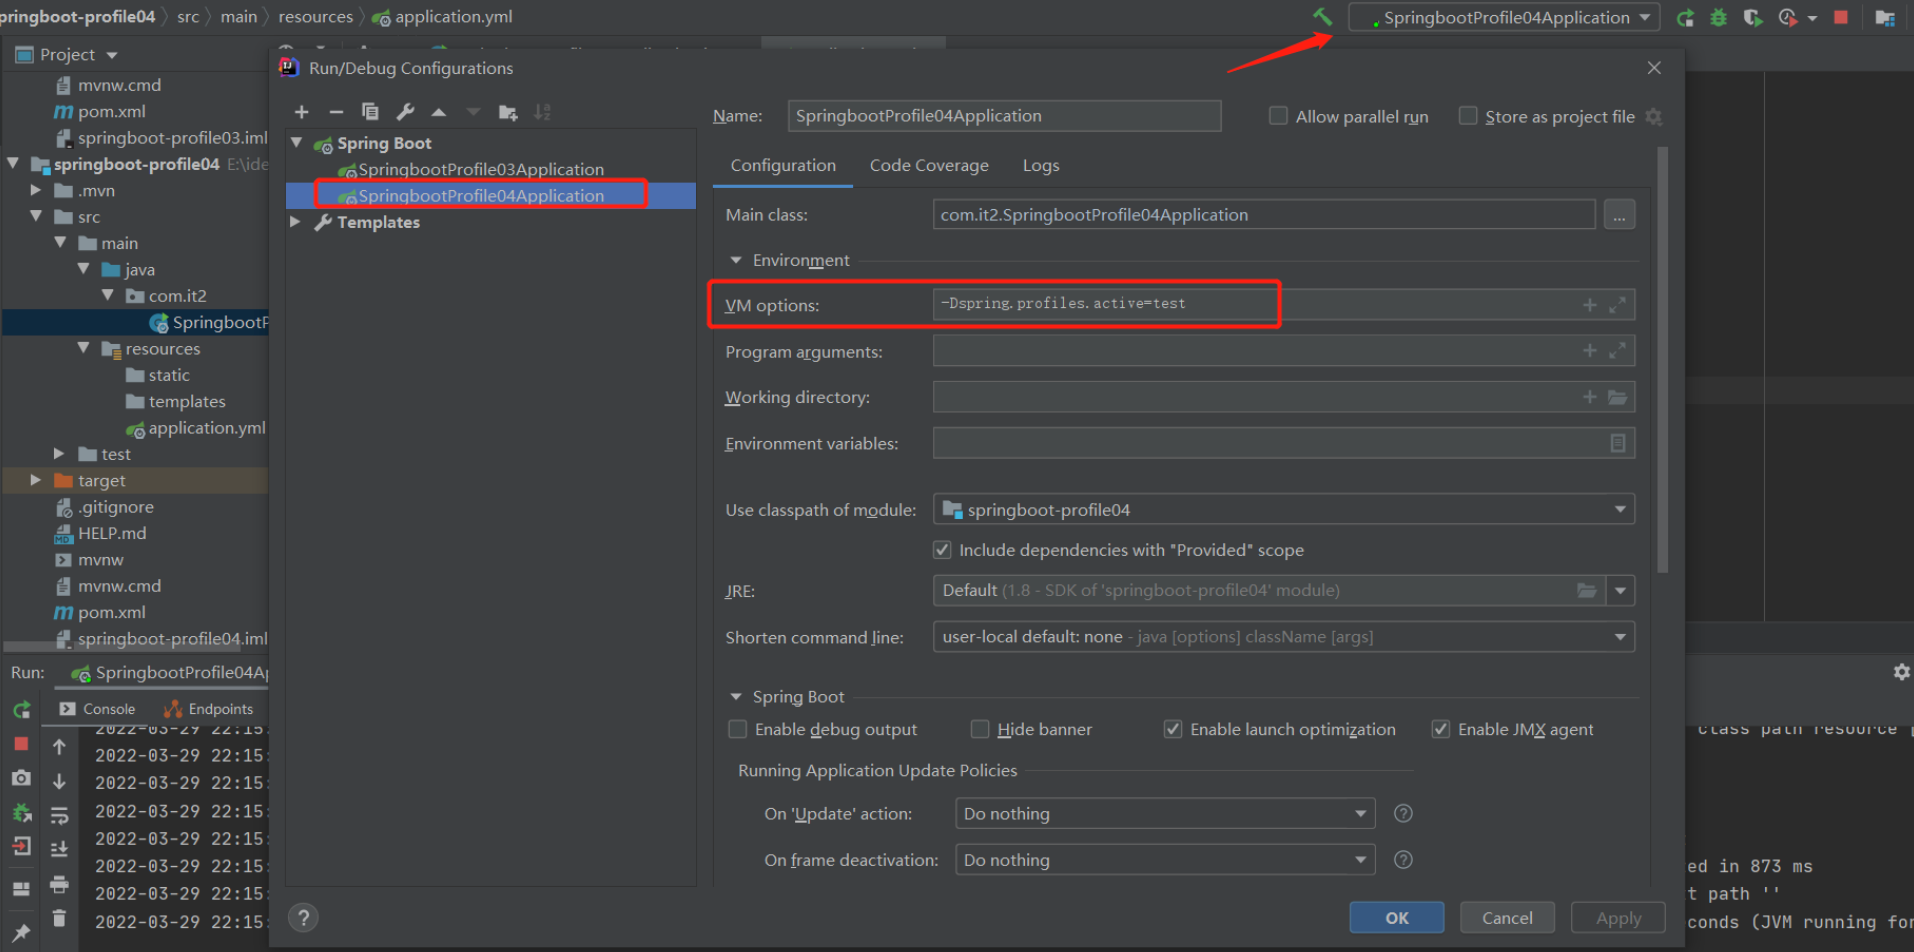1914x952 pixels.
Task: Switch to the Code Coverage tab
Action: point(929,165)
